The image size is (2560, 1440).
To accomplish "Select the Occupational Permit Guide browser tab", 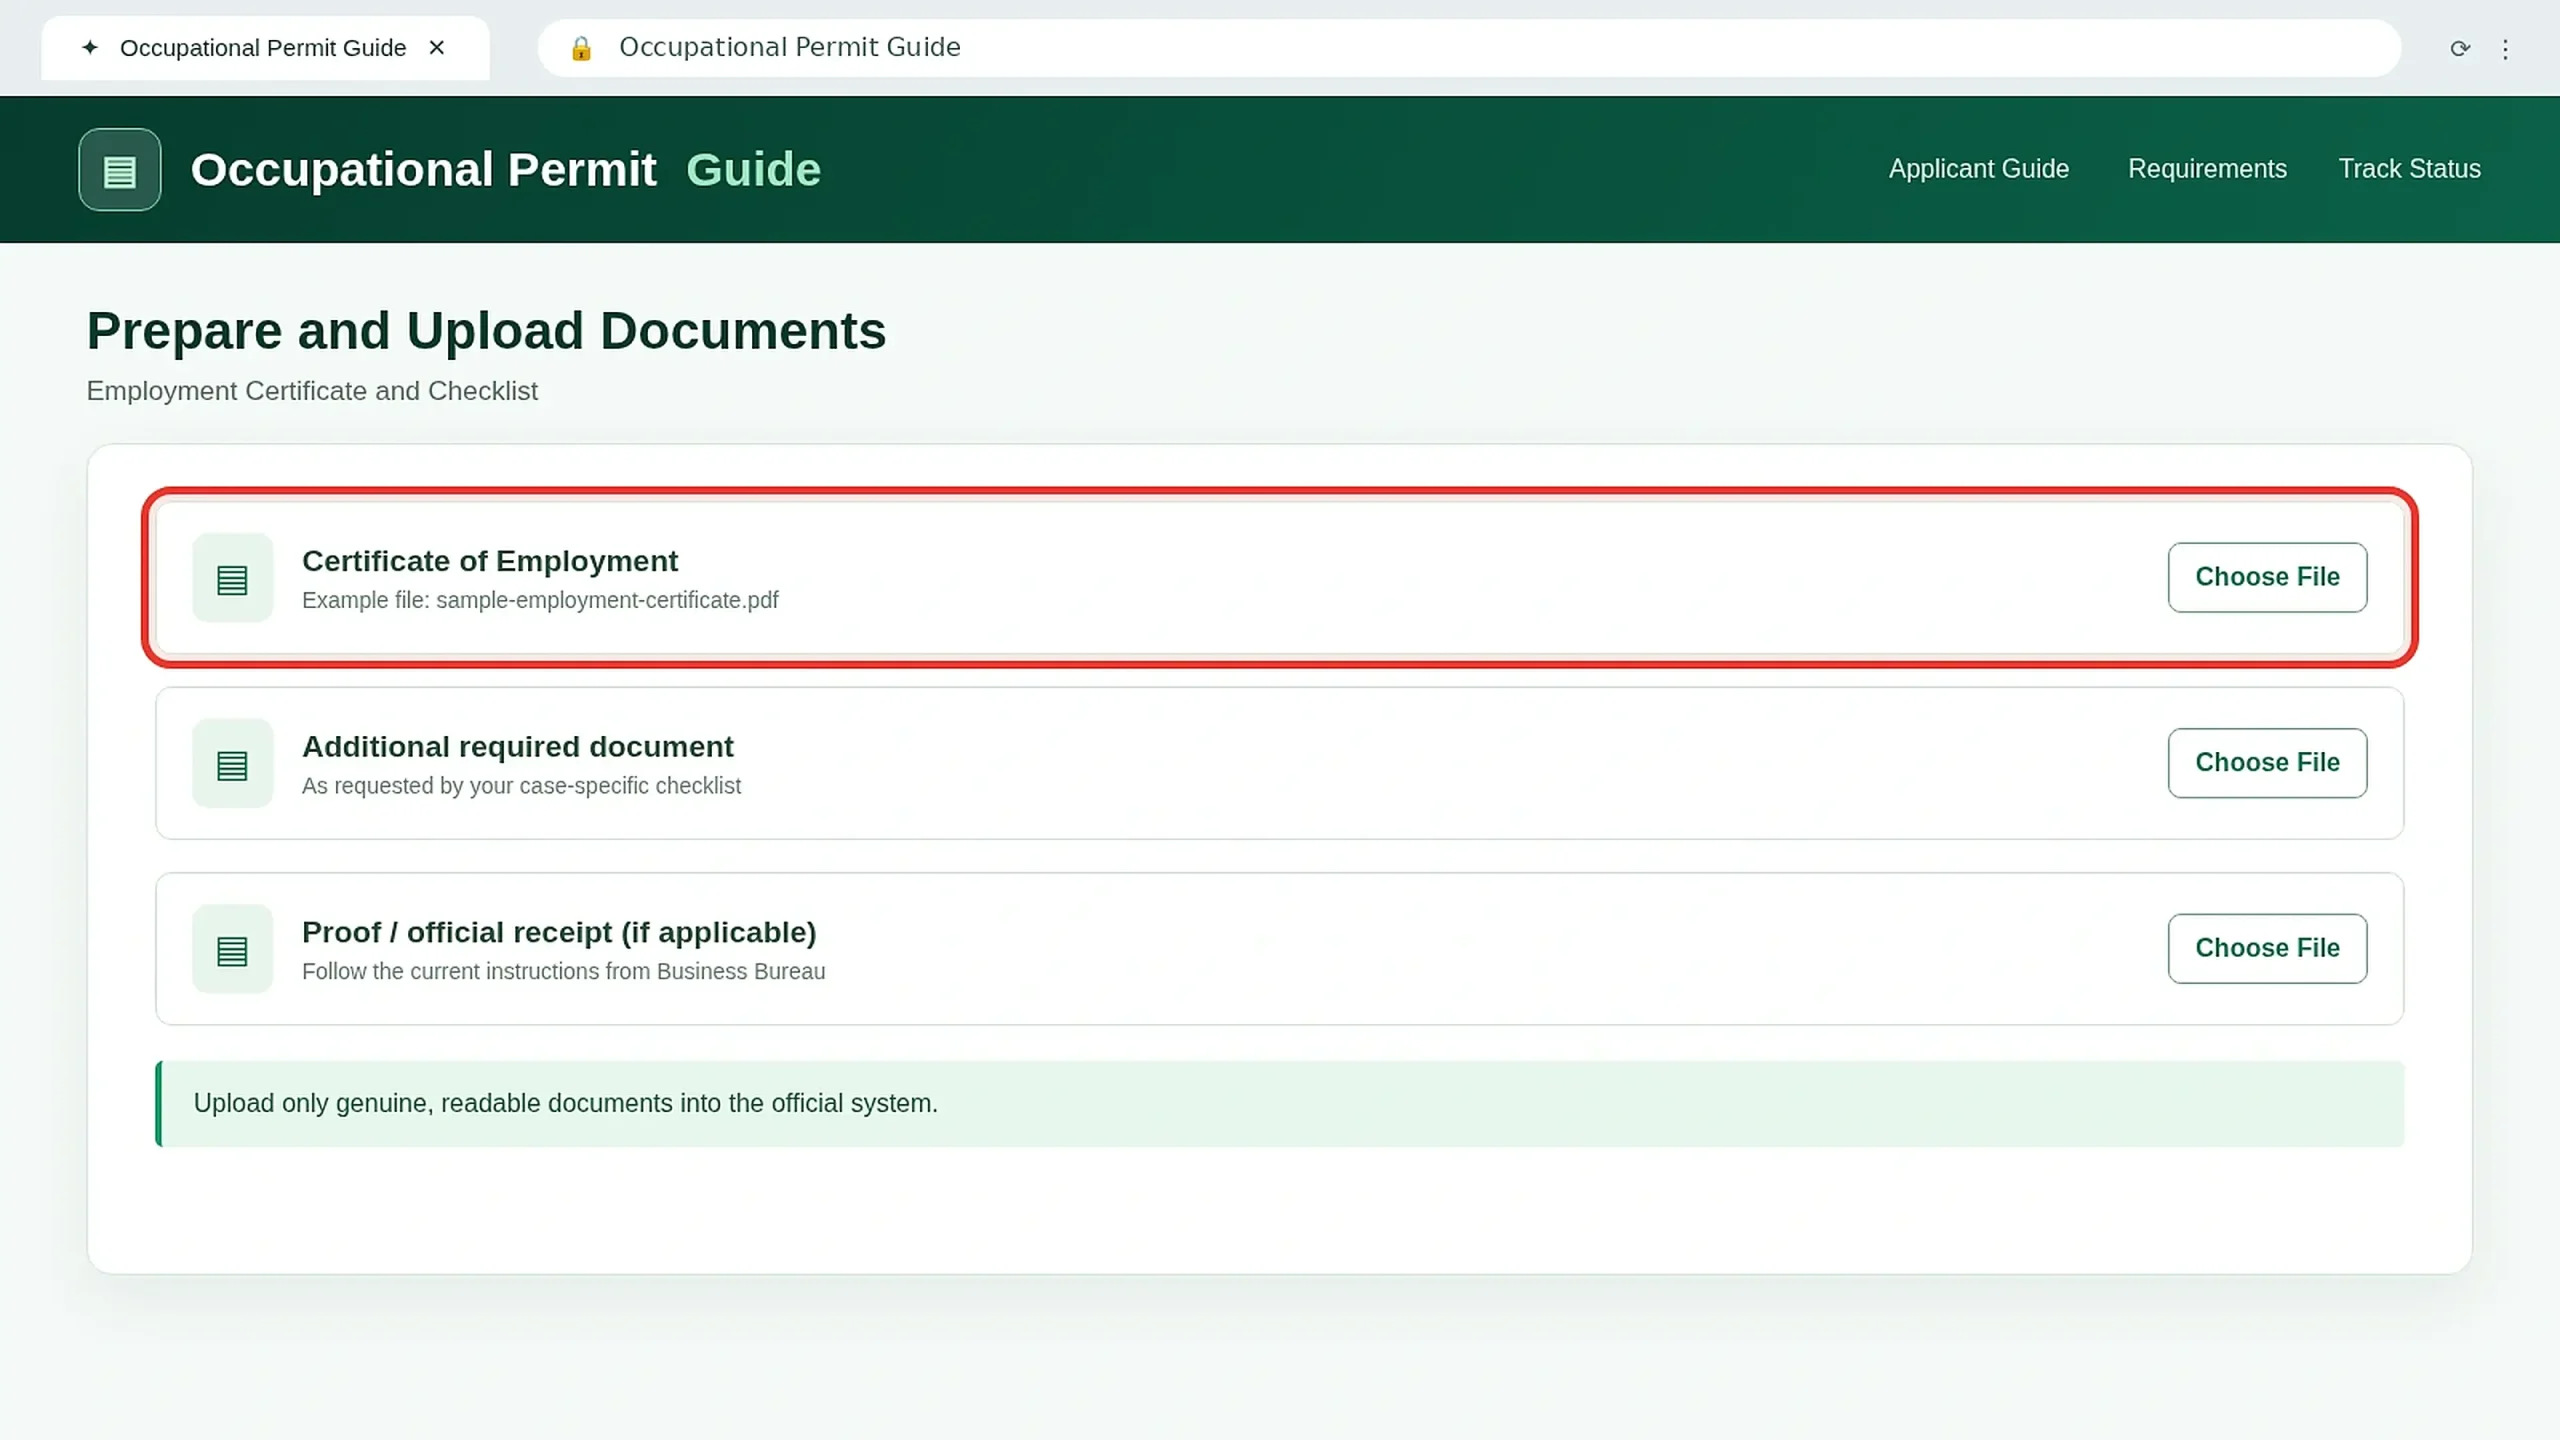I will 265,48.
